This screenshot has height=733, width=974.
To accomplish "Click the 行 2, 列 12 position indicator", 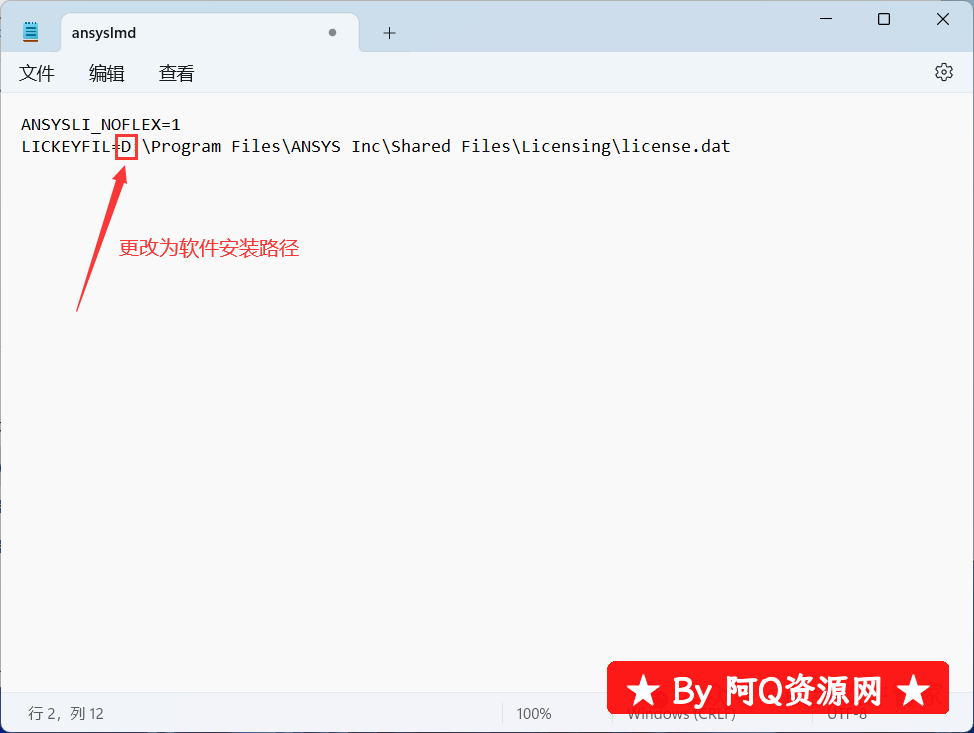I will (x=66, y=714).
